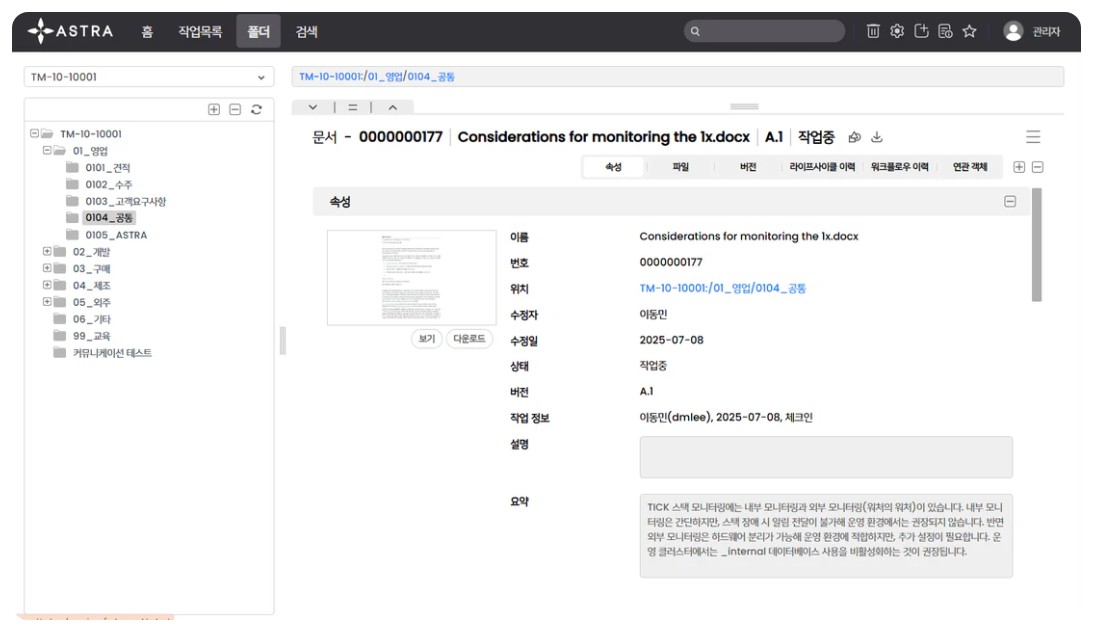The height and width of the screenshot is (637, 1093).
Task: Open settings gear in the header
Action: pyautogui.click(x=897, y=31)
